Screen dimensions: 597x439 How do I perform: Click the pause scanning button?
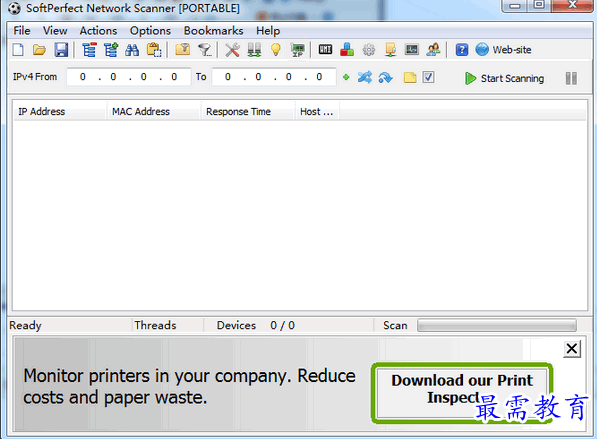pos(571,78)
